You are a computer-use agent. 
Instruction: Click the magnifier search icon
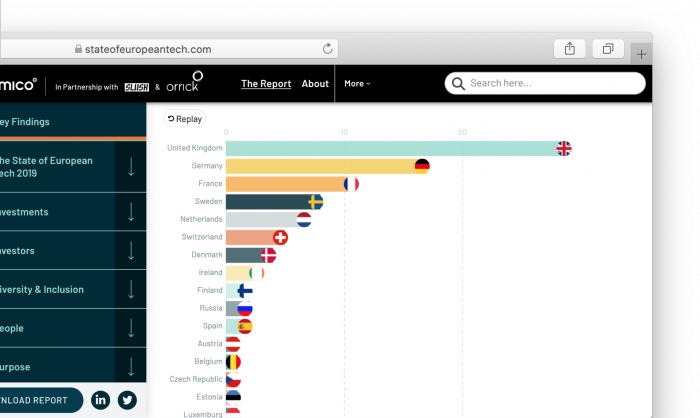(458, 84)
